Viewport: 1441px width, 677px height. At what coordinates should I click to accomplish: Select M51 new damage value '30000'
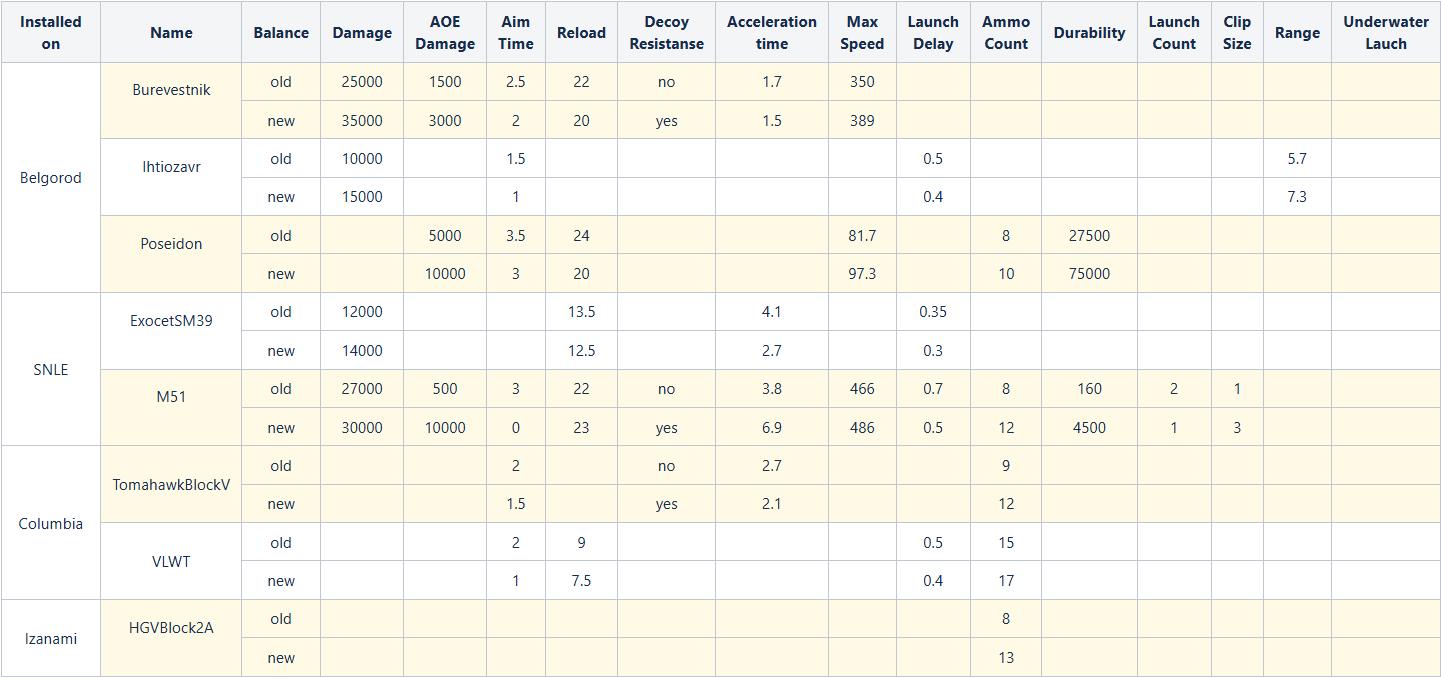coord(362,427)
